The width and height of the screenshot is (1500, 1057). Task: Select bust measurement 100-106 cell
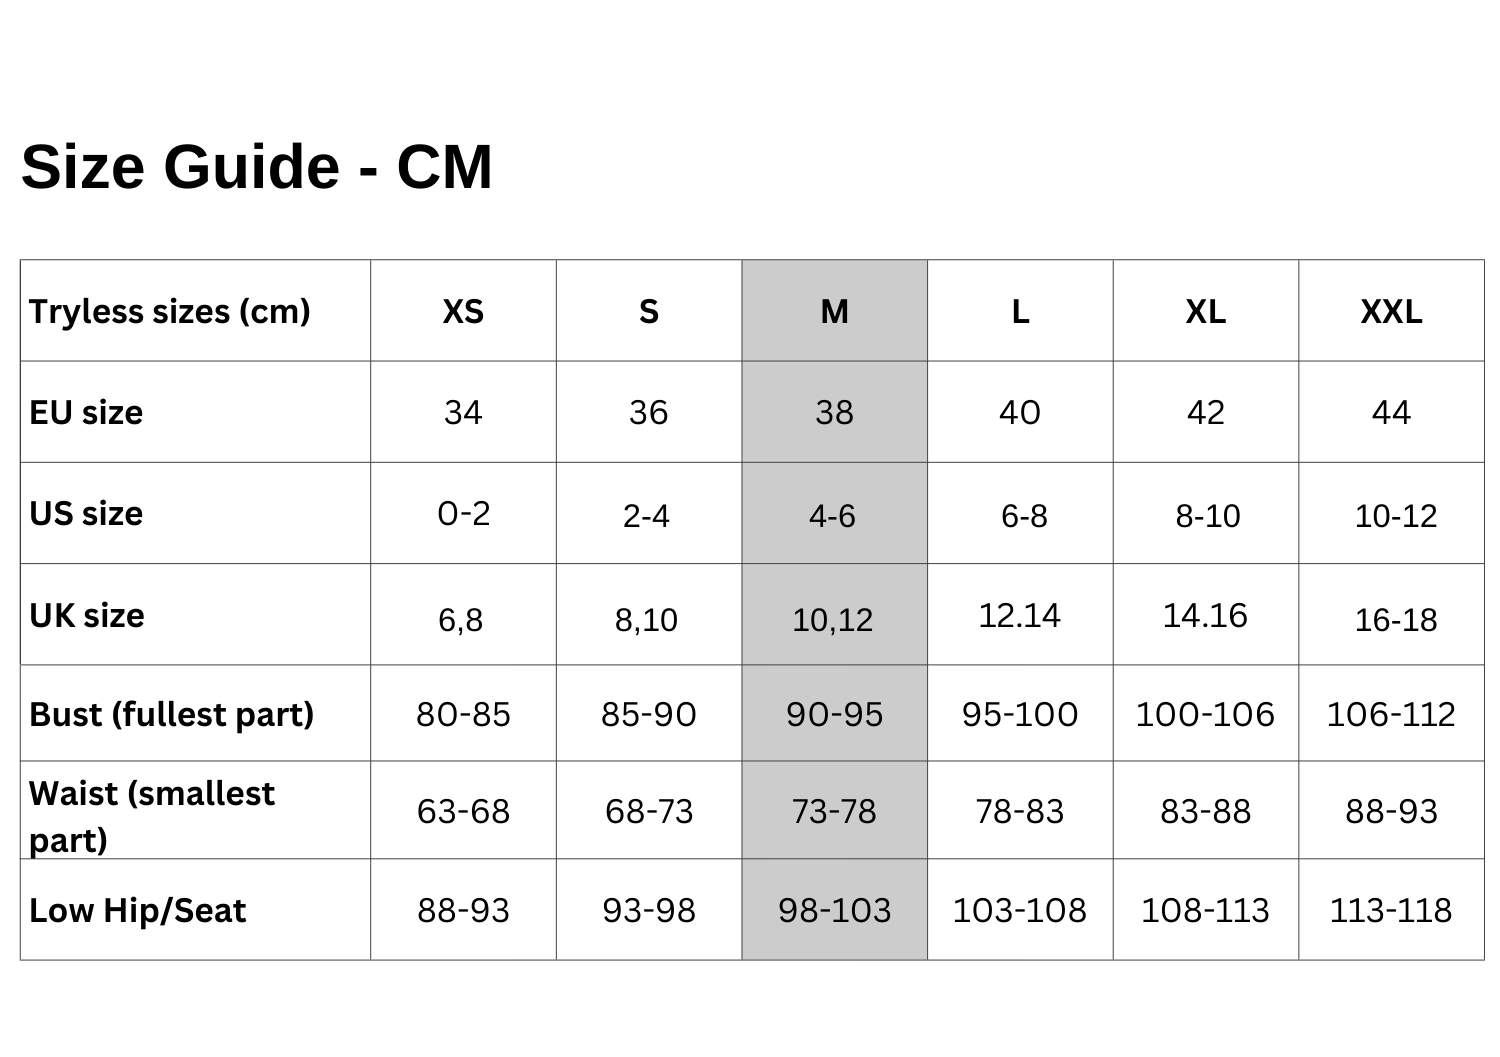coord(1205,715)
